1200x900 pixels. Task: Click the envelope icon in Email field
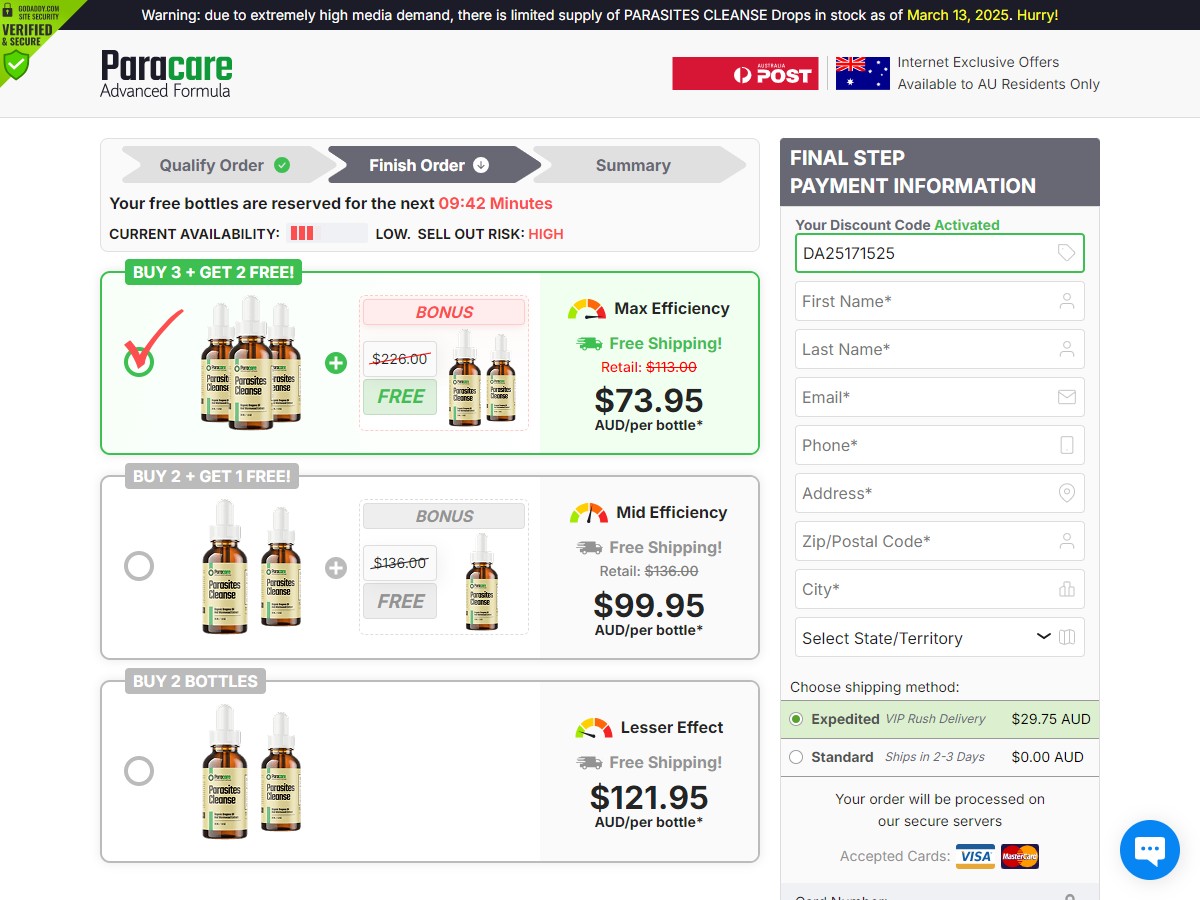[x=1067, y=397]
